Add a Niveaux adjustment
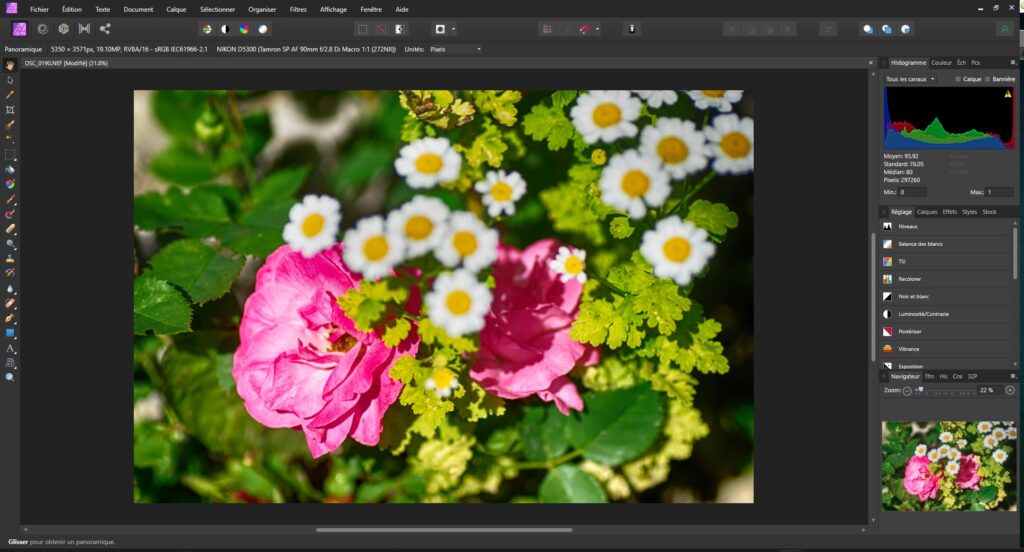The width and height of the screenshot is (1024, 552). pyautogui.click(x=908, y=227)
